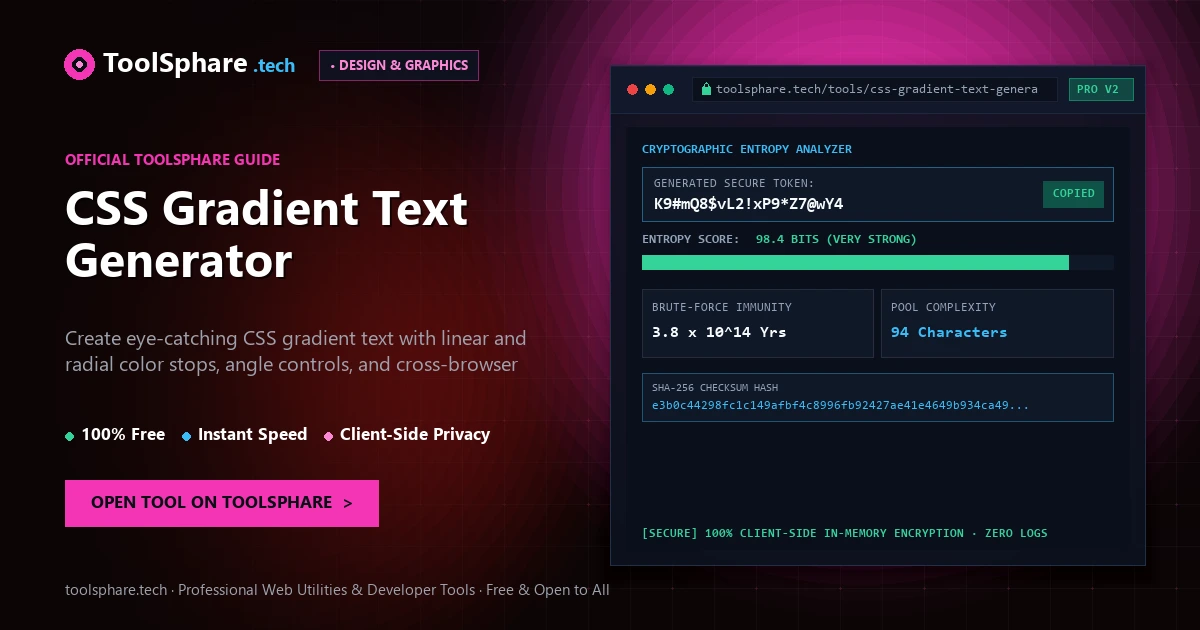
Task: Click the [SECURE] 100% client-side encryption footer
Action: [x=845, y=533]
